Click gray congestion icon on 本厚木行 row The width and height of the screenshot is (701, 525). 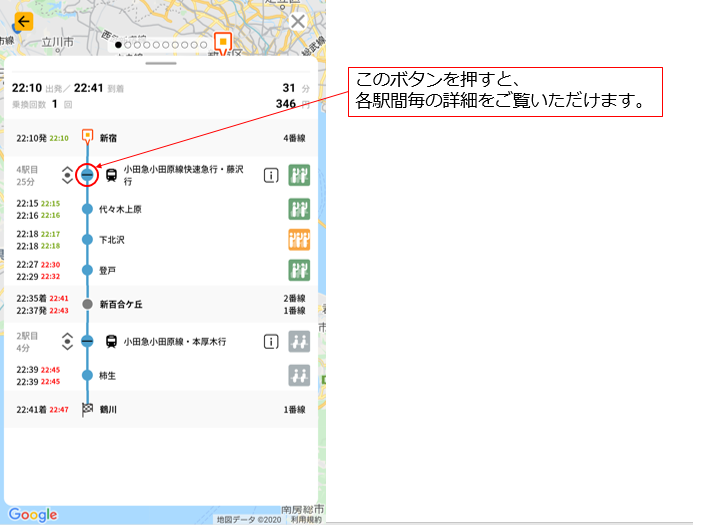299,342
